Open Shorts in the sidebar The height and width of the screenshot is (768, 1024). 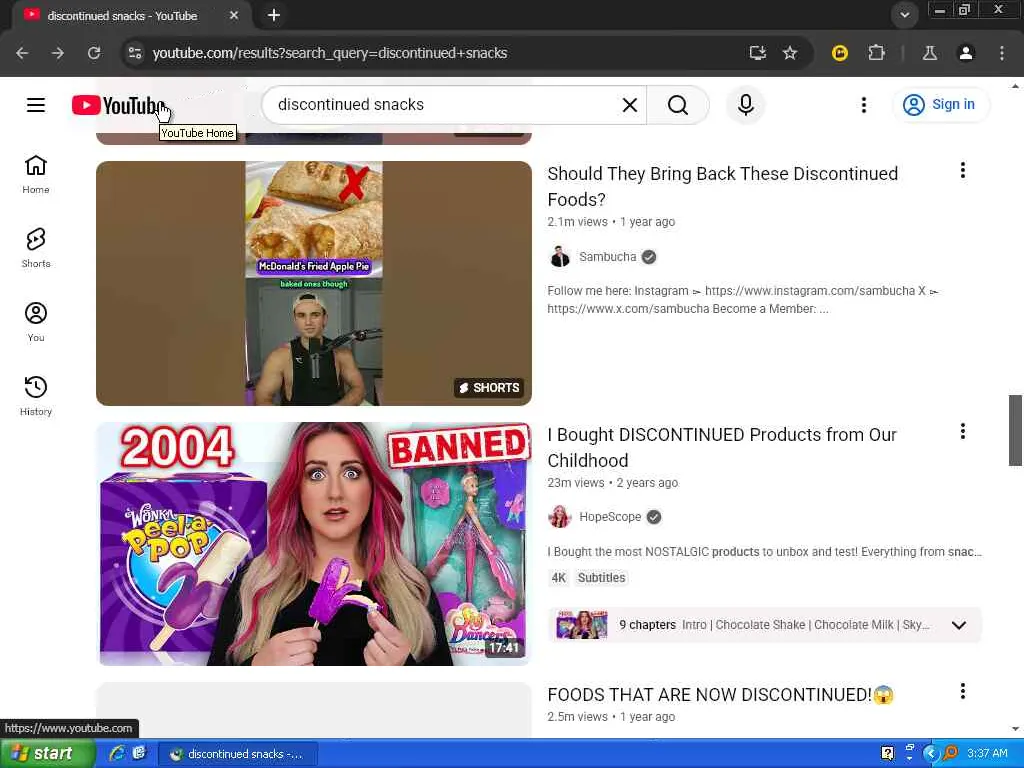pos(36,248)
